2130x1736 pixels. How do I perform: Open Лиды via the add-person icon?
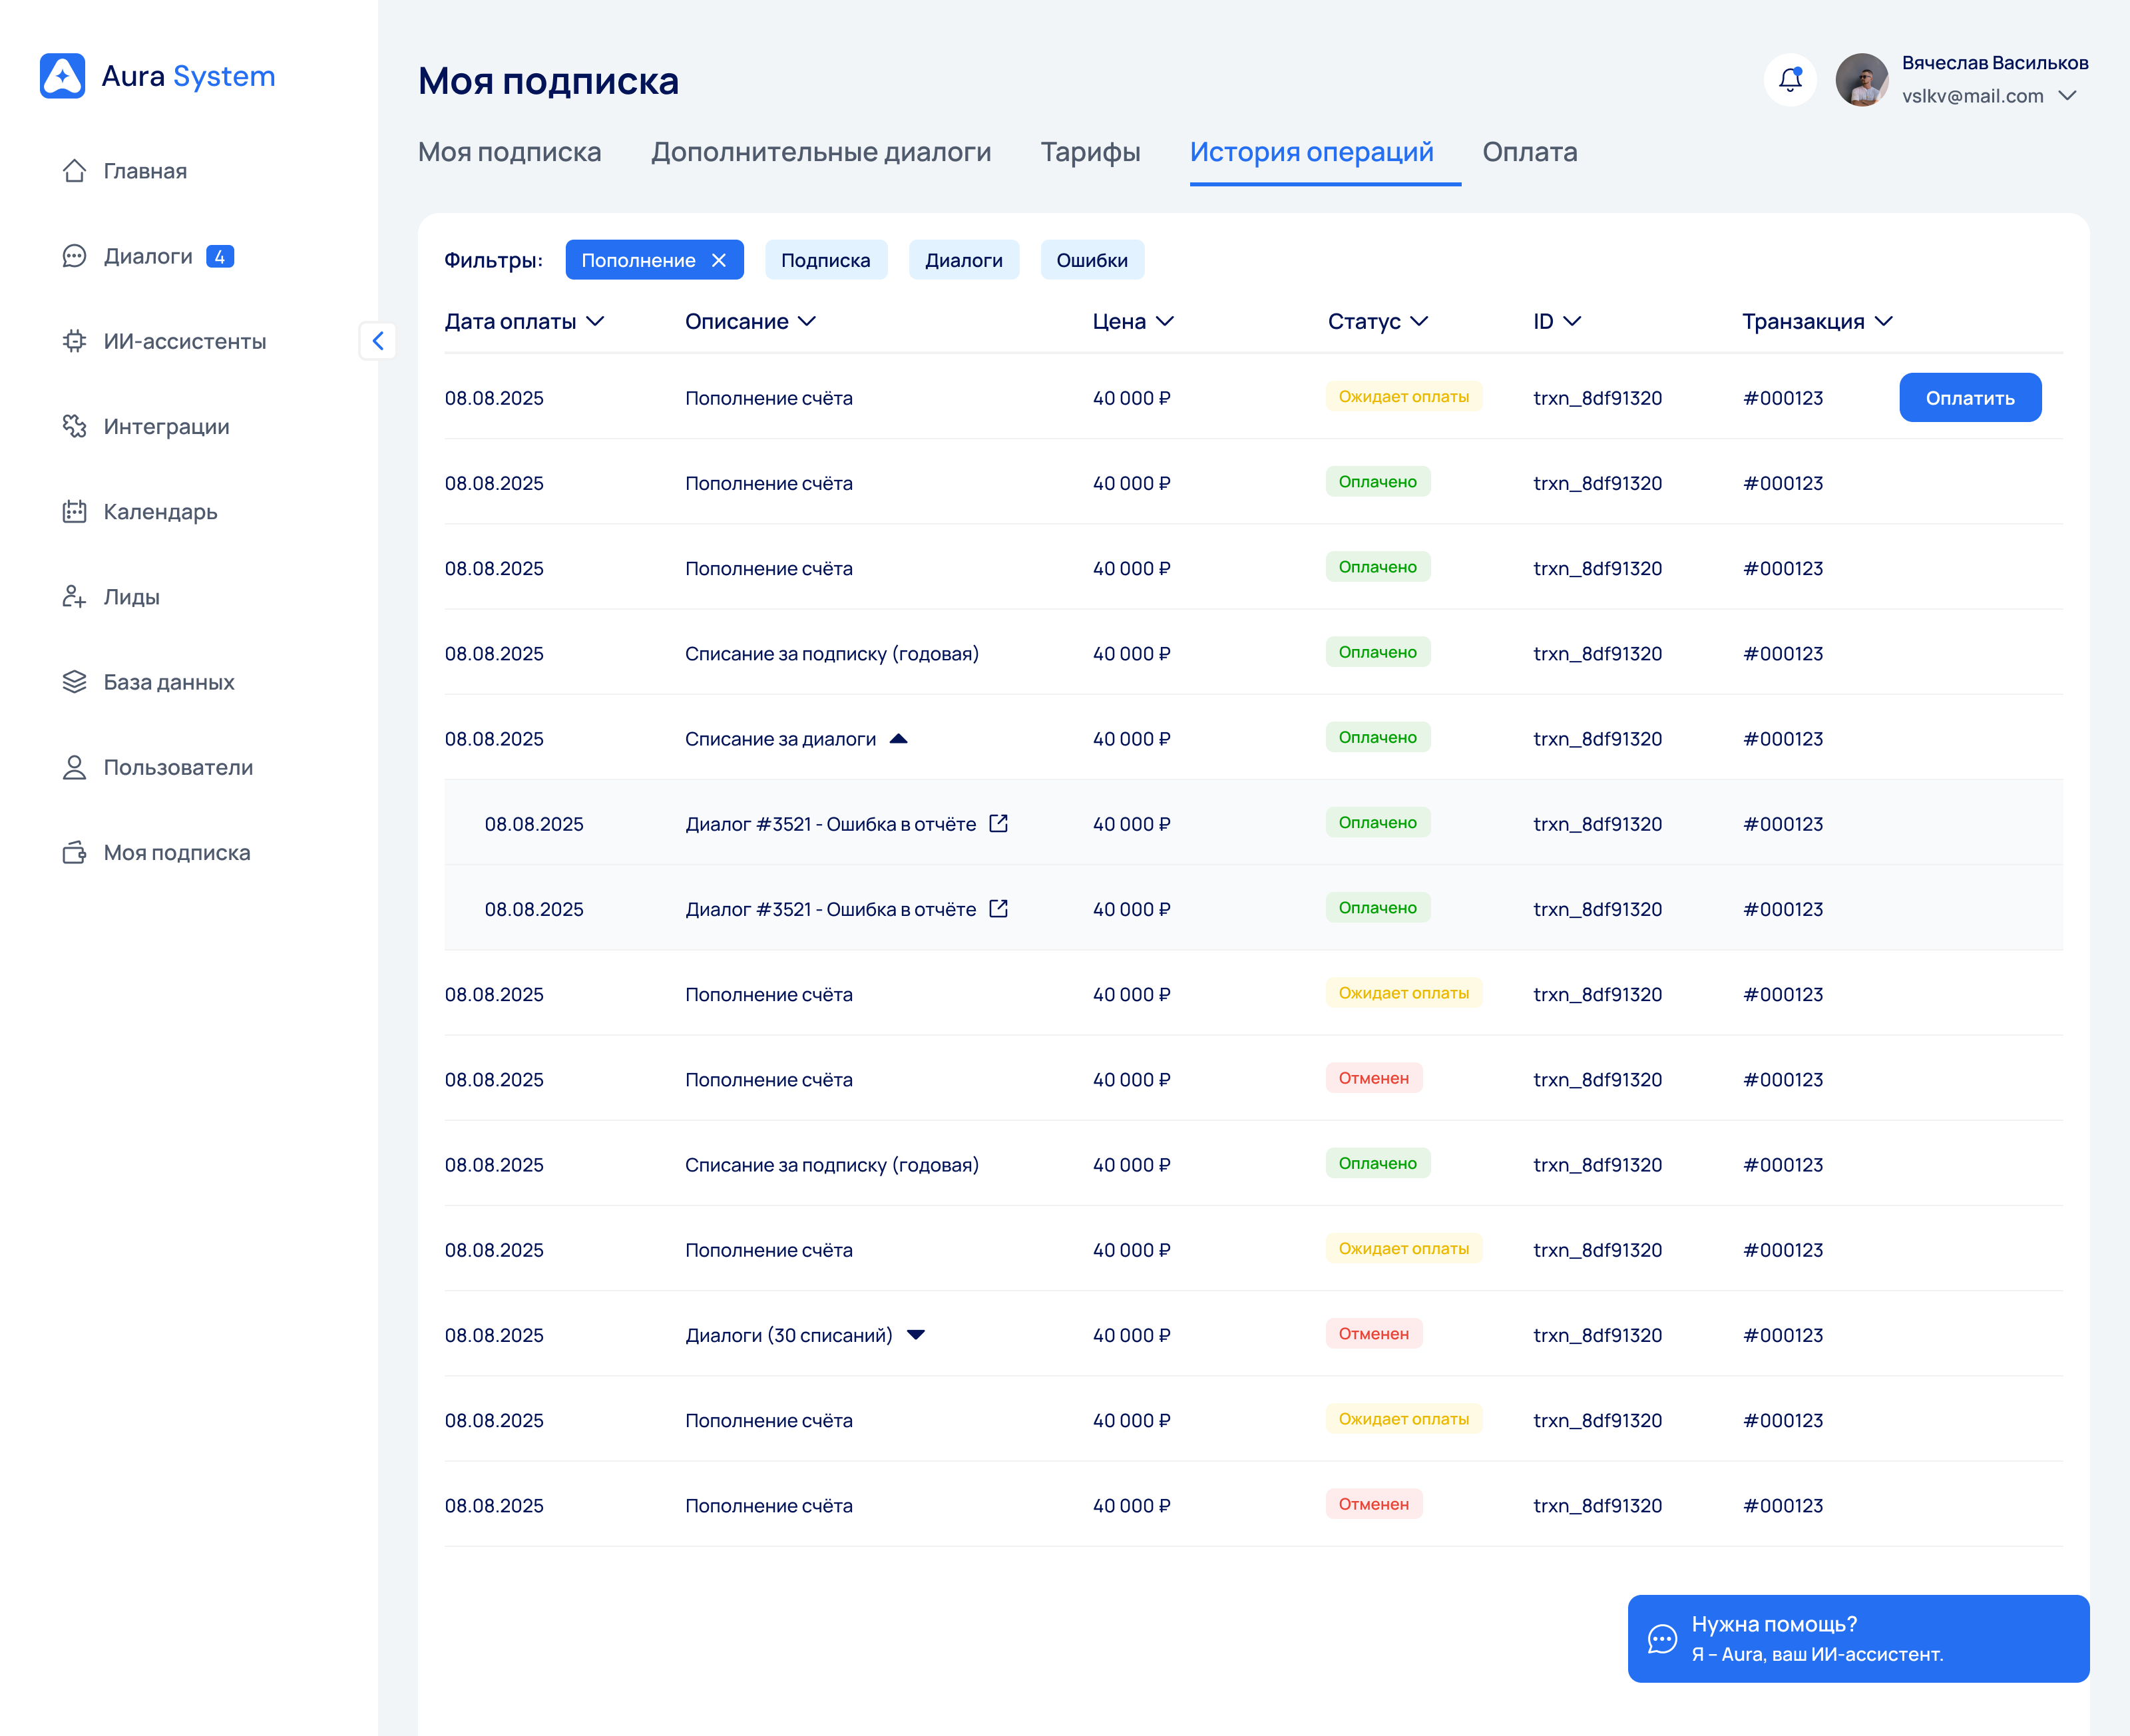coord(74,597)
